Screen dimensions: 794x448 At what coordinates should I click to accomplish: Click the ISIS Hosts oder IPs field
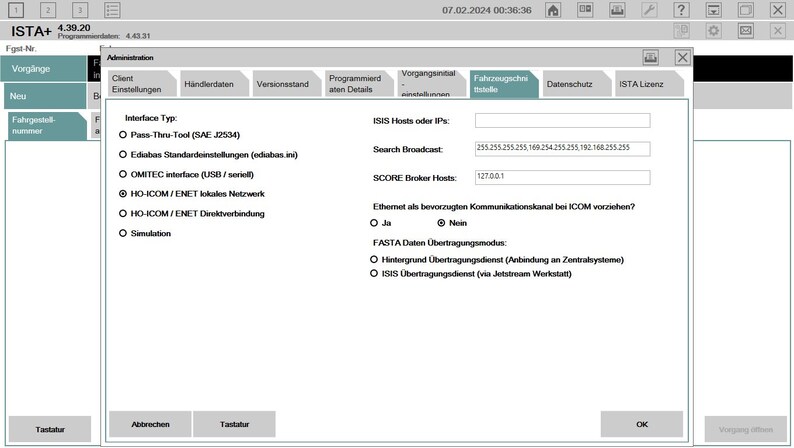563,120
